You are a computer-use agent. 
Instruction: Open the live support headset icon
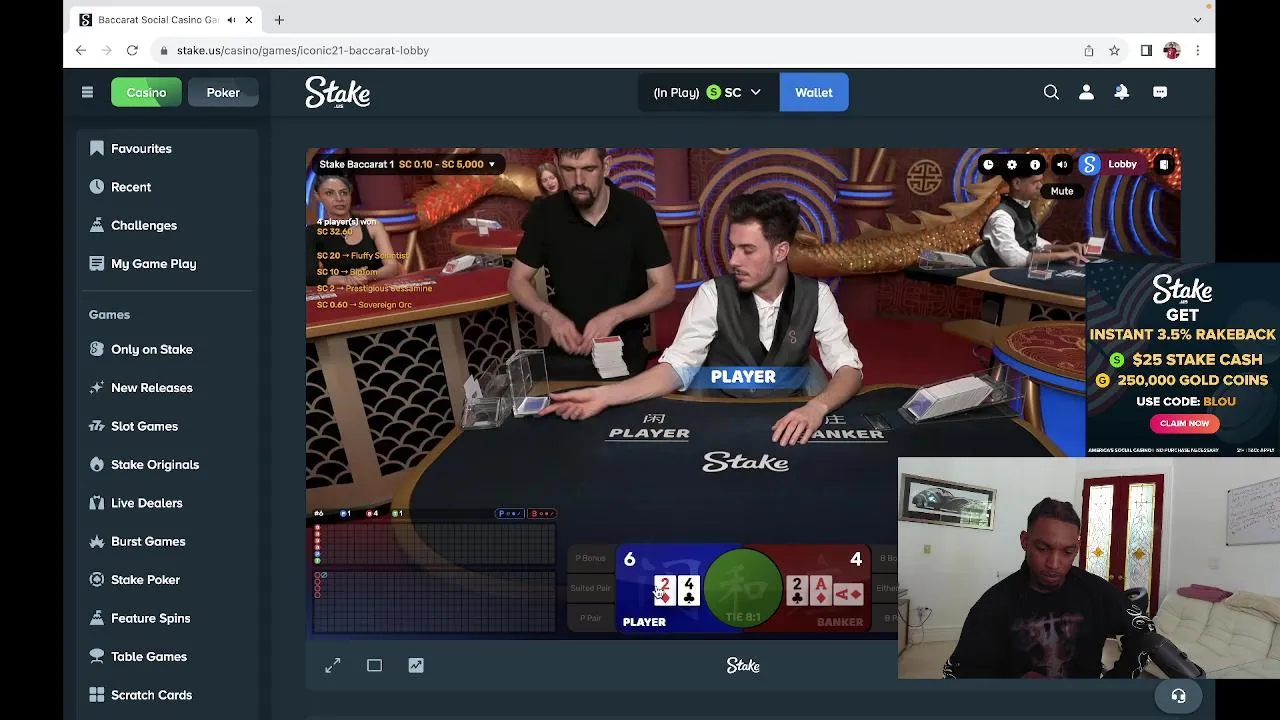click(1178, 696)
